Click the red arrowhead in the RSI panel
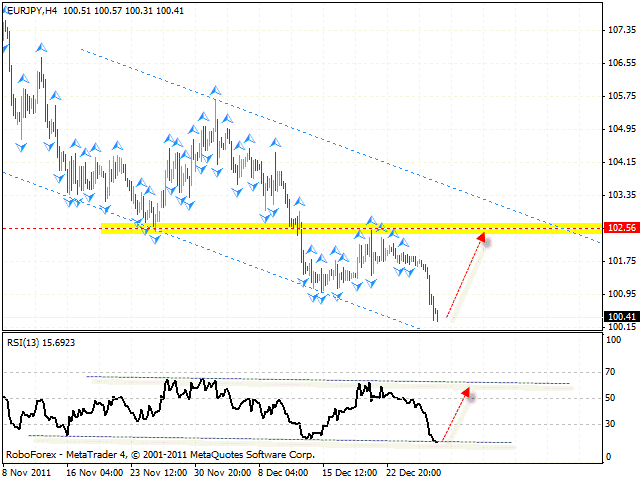 click(466, 393)
